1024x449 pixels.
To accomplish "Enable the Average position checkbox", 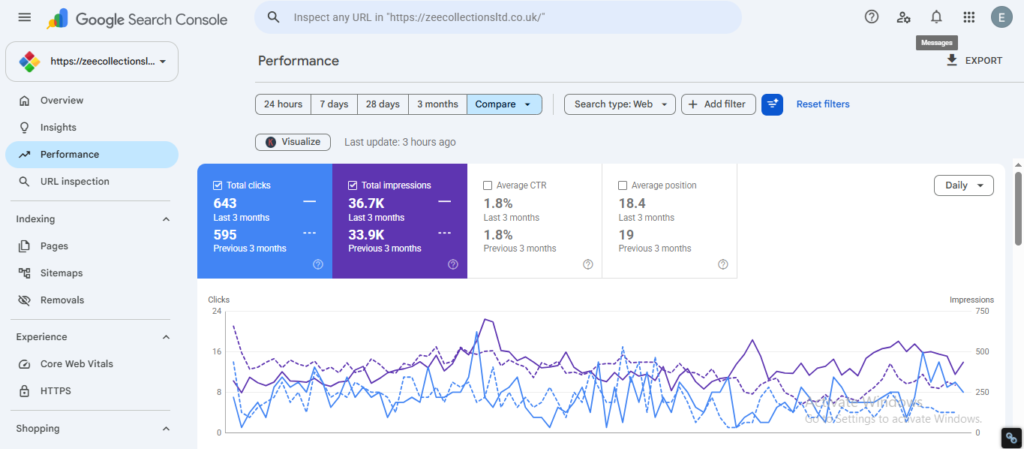I will [622, 185].
